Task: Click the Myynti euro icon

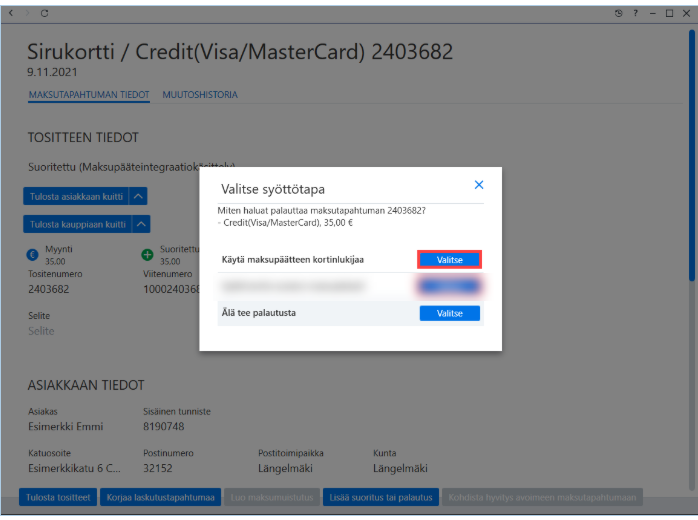Action: [32, 255]
